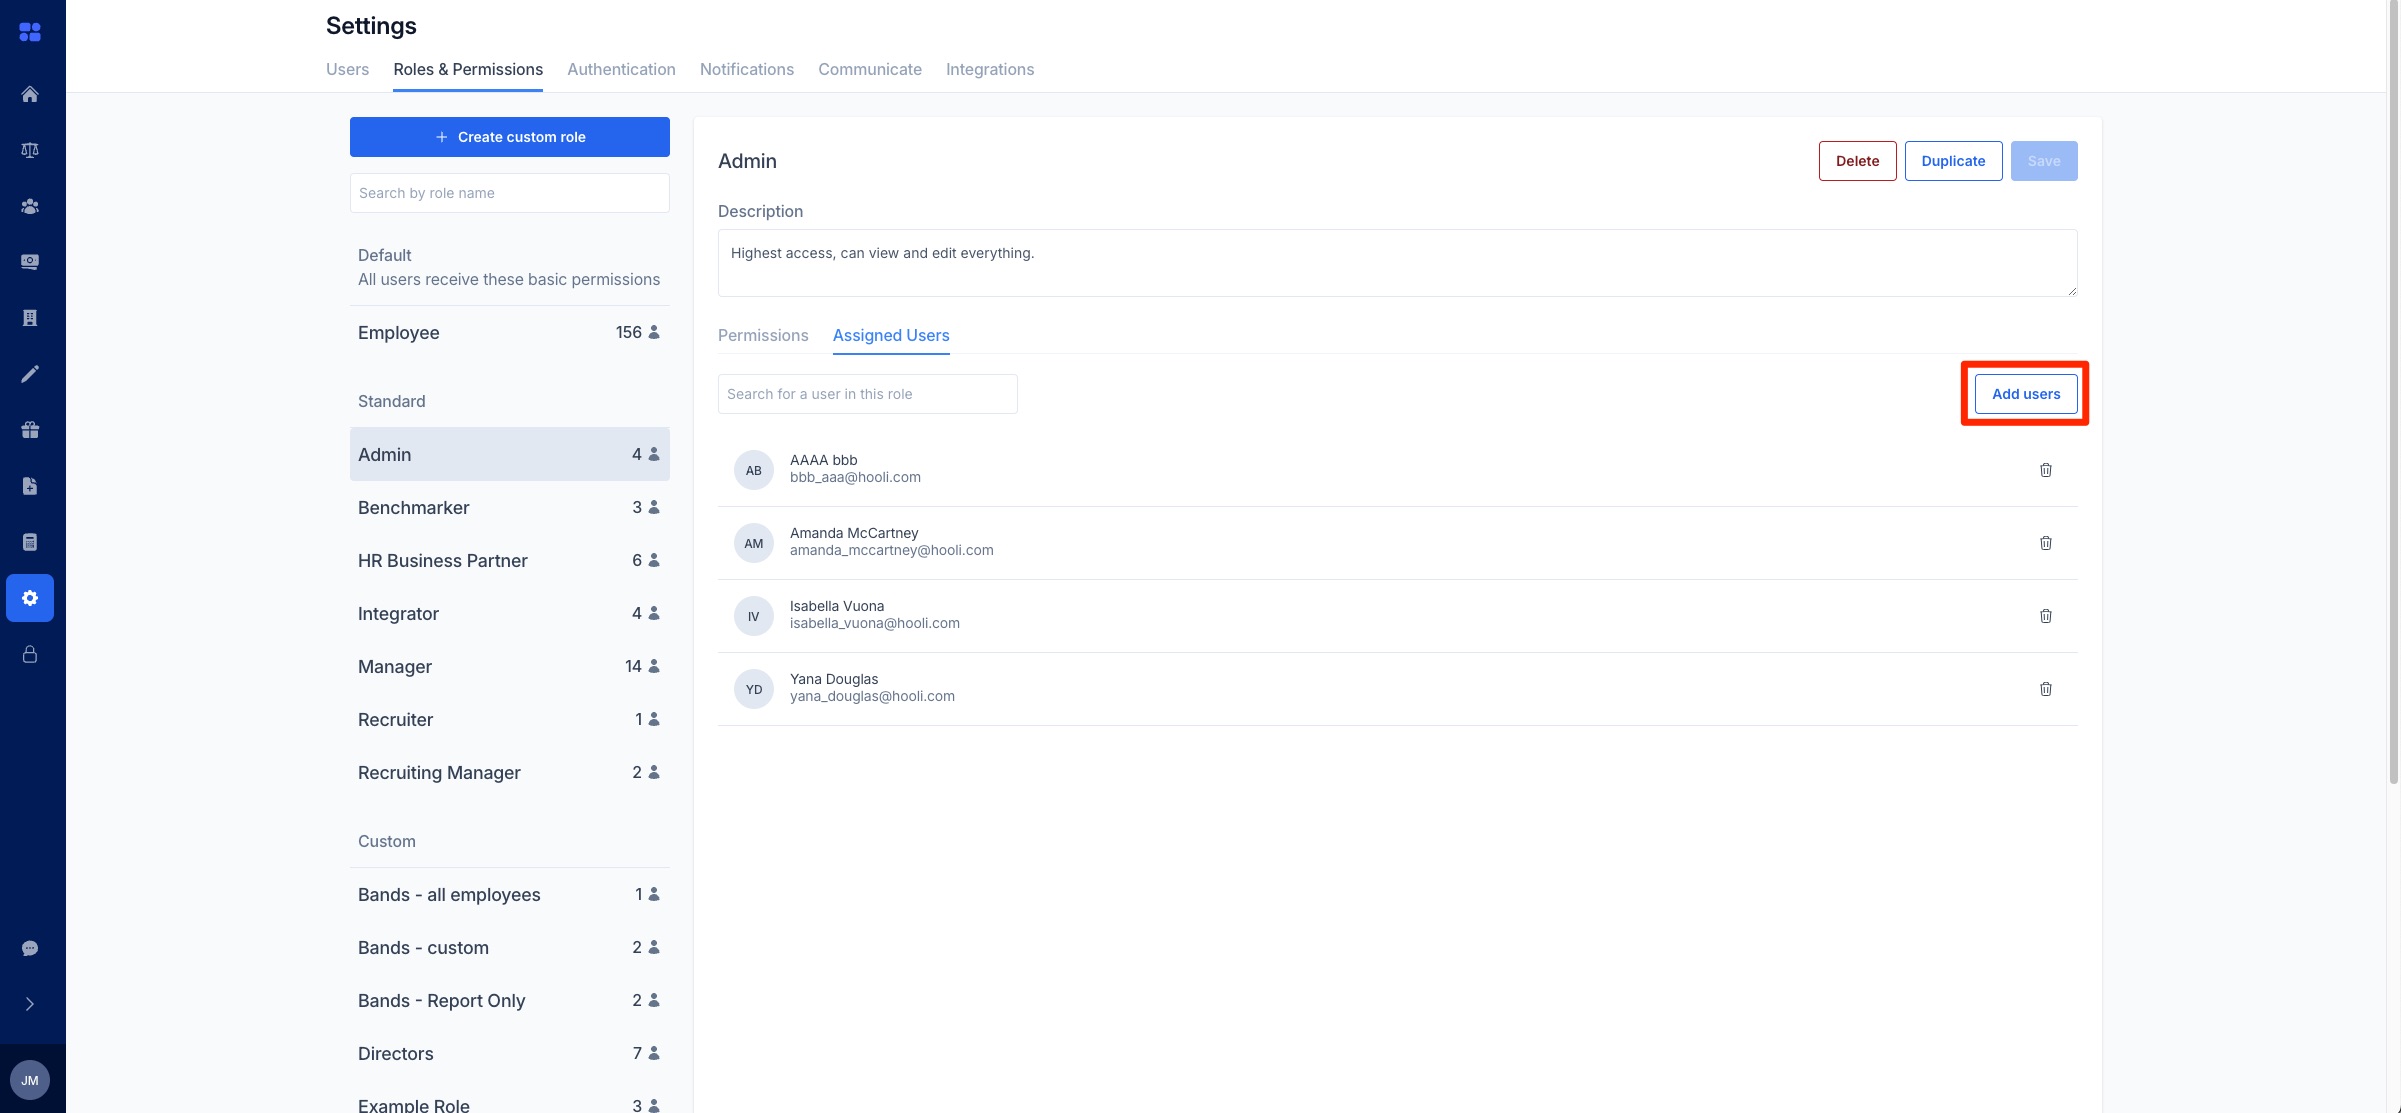Open the gift benefits icon in sidebar
This screenshot has width=2401, height=1113.
point(30,429)
